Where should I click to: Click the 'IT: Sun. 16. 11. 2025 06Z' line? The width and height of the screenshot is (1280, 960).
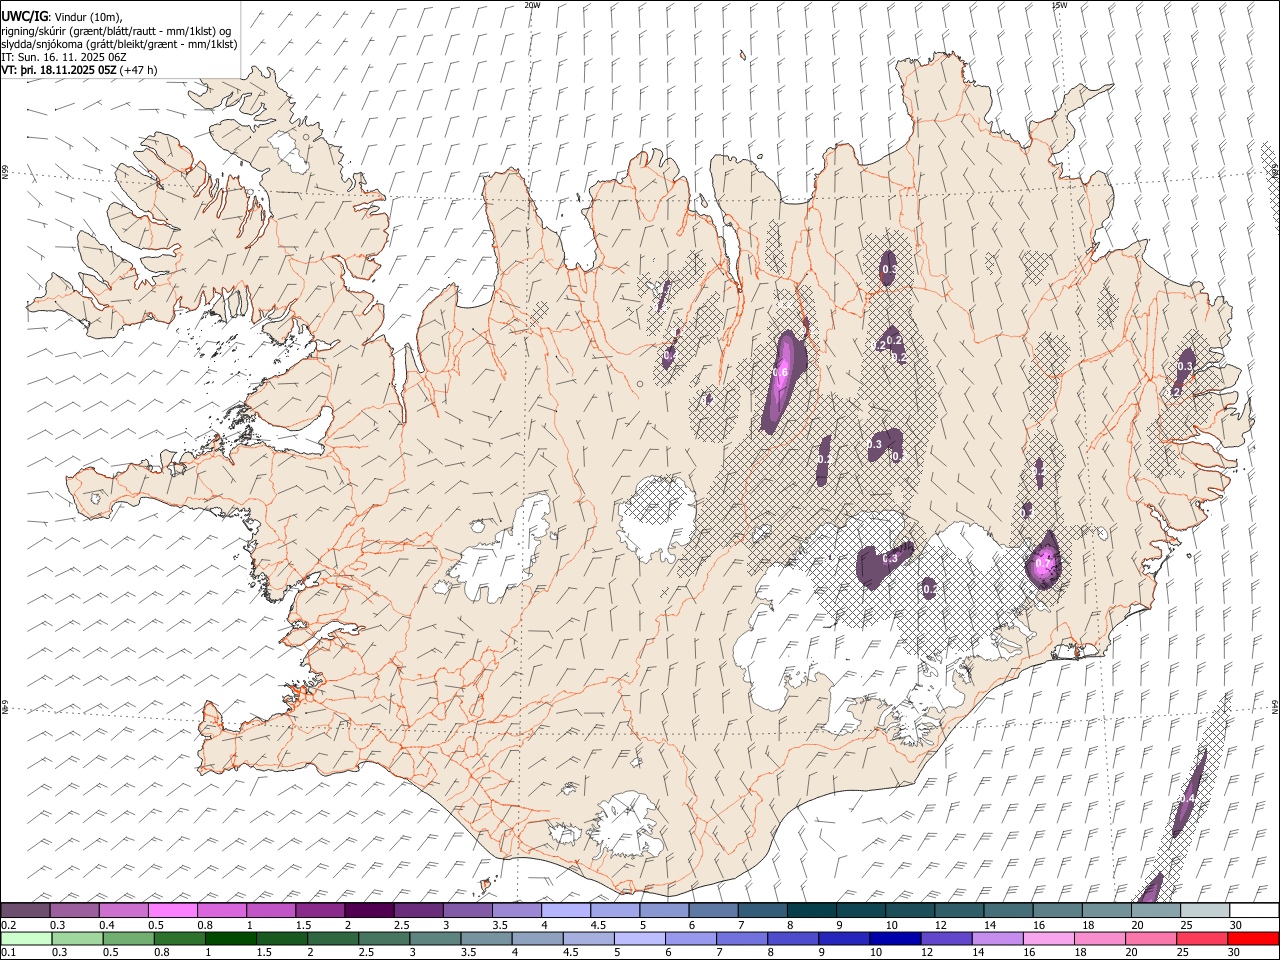click(x=64, y=57)
